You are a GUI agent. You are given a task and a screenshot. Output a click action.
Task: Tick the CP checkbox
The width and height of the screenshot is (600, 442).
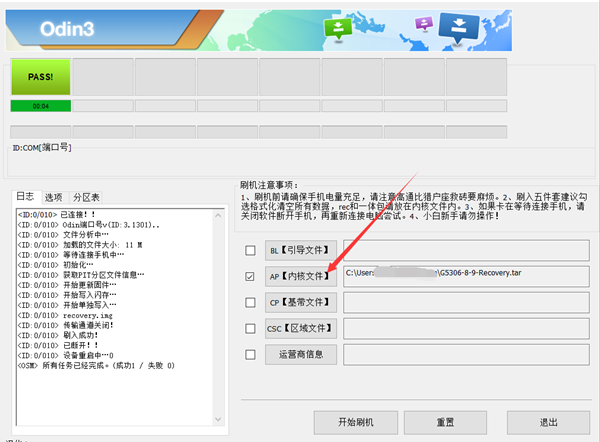point(250,302)
